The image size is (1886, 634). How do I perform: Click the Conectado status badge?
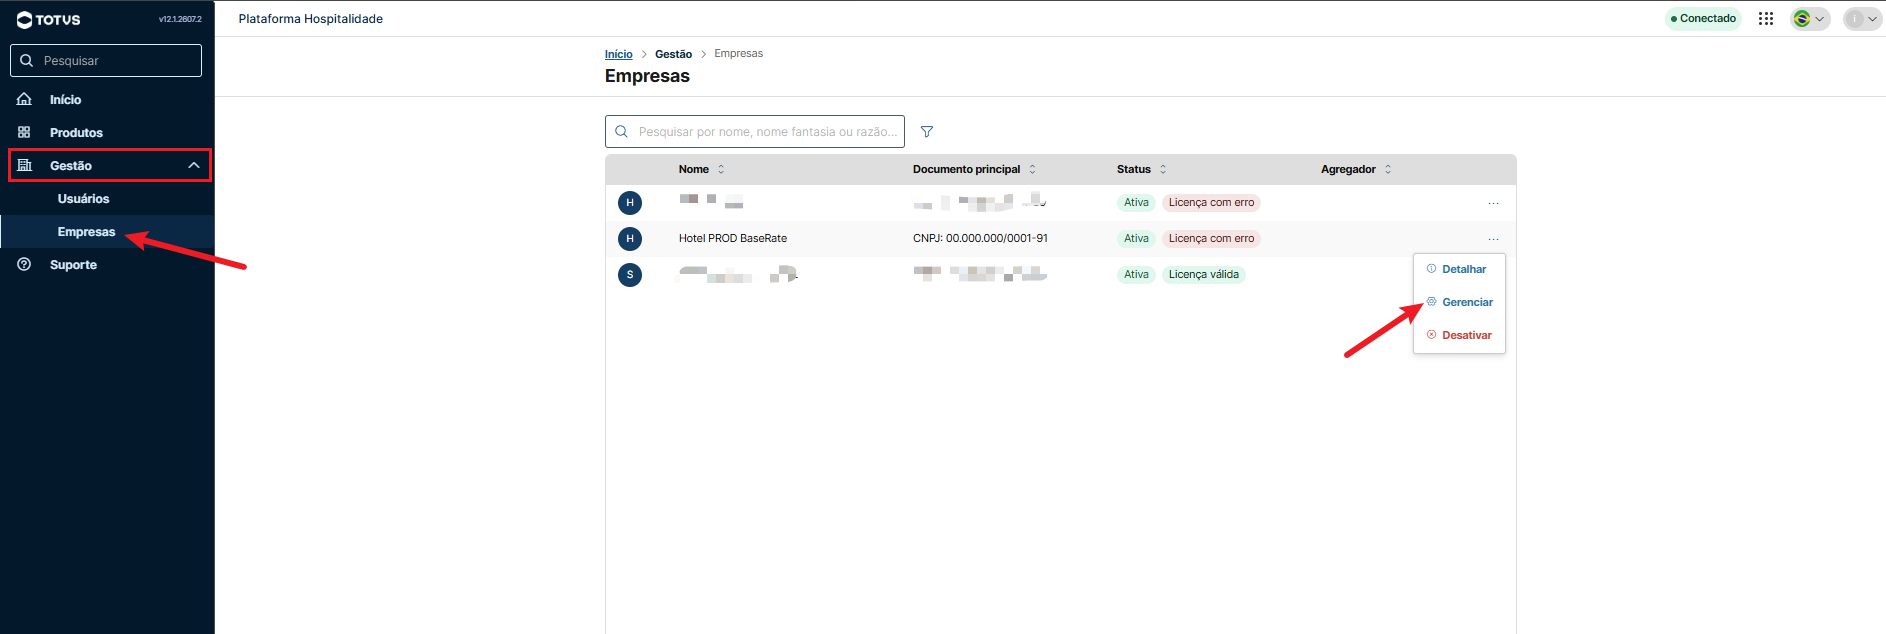[1703, 18]
